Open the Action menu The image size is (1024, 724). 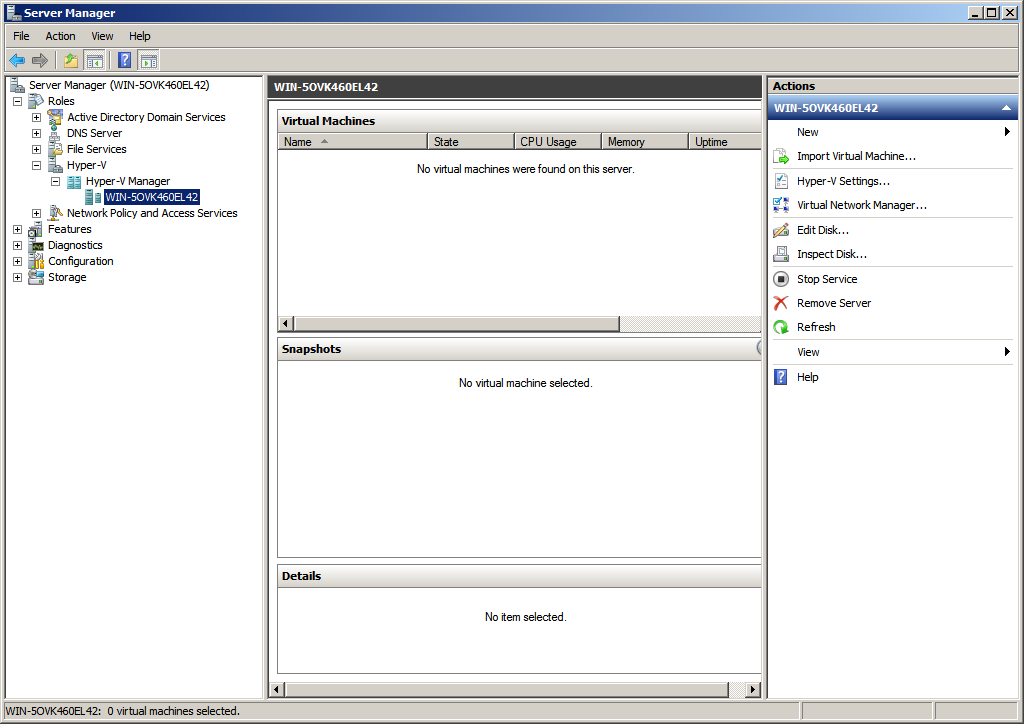[60, 36]
